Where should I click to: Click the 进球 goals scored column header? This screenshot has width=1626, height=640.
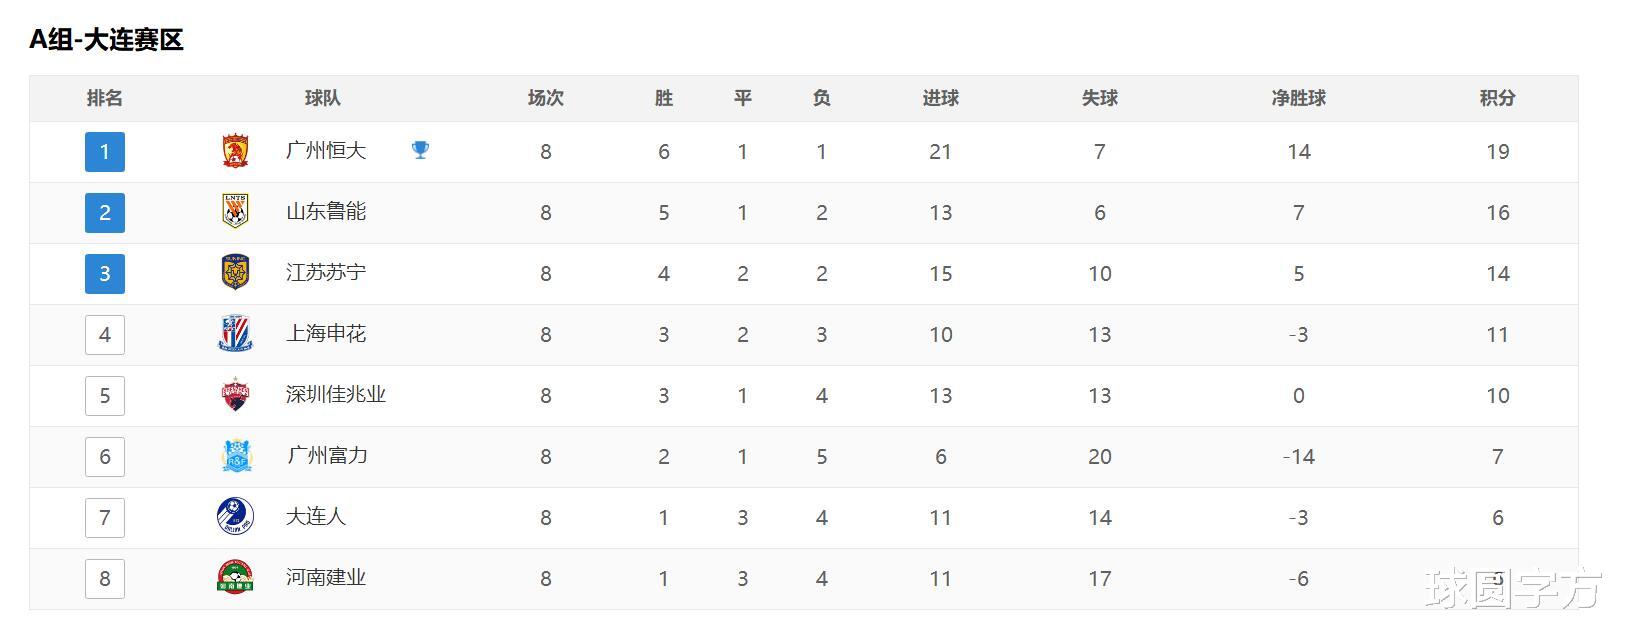[x=940, y=98]
